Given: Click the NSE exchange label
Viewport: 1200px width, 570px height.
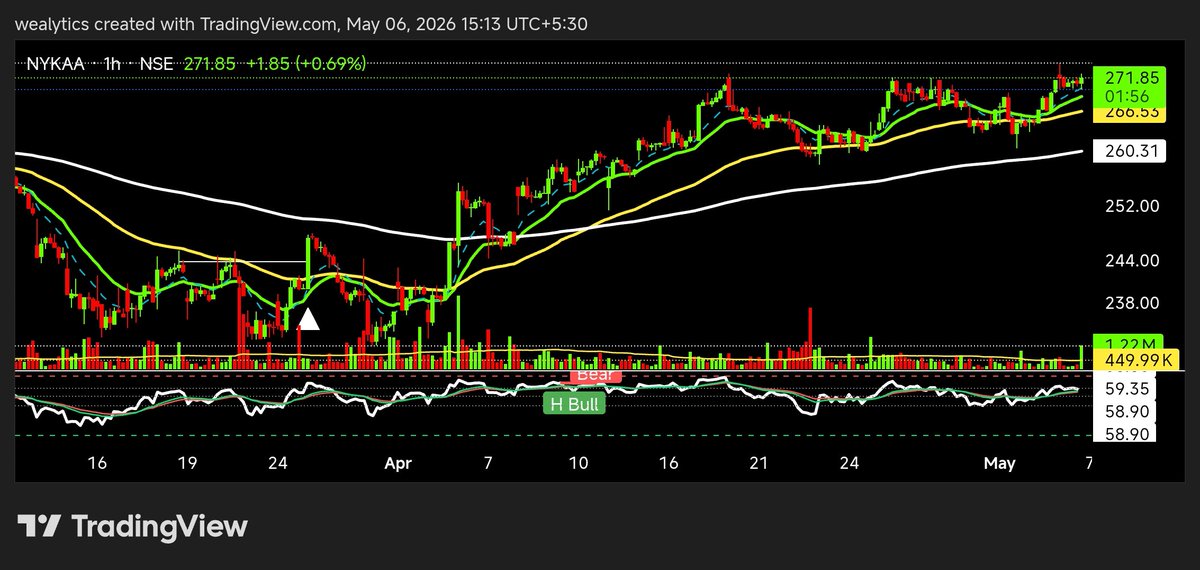Looking at the screenshot, I should tap(156, 63).
